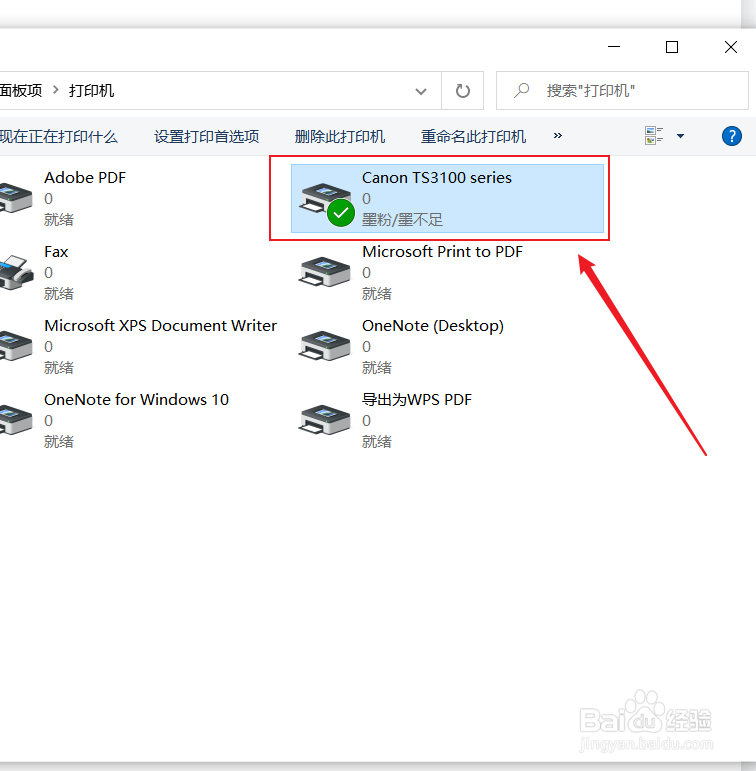Select the Microsoft Print to PDF printer icon
Viewport: 756px width, 771px height.
tap(325, 271)
